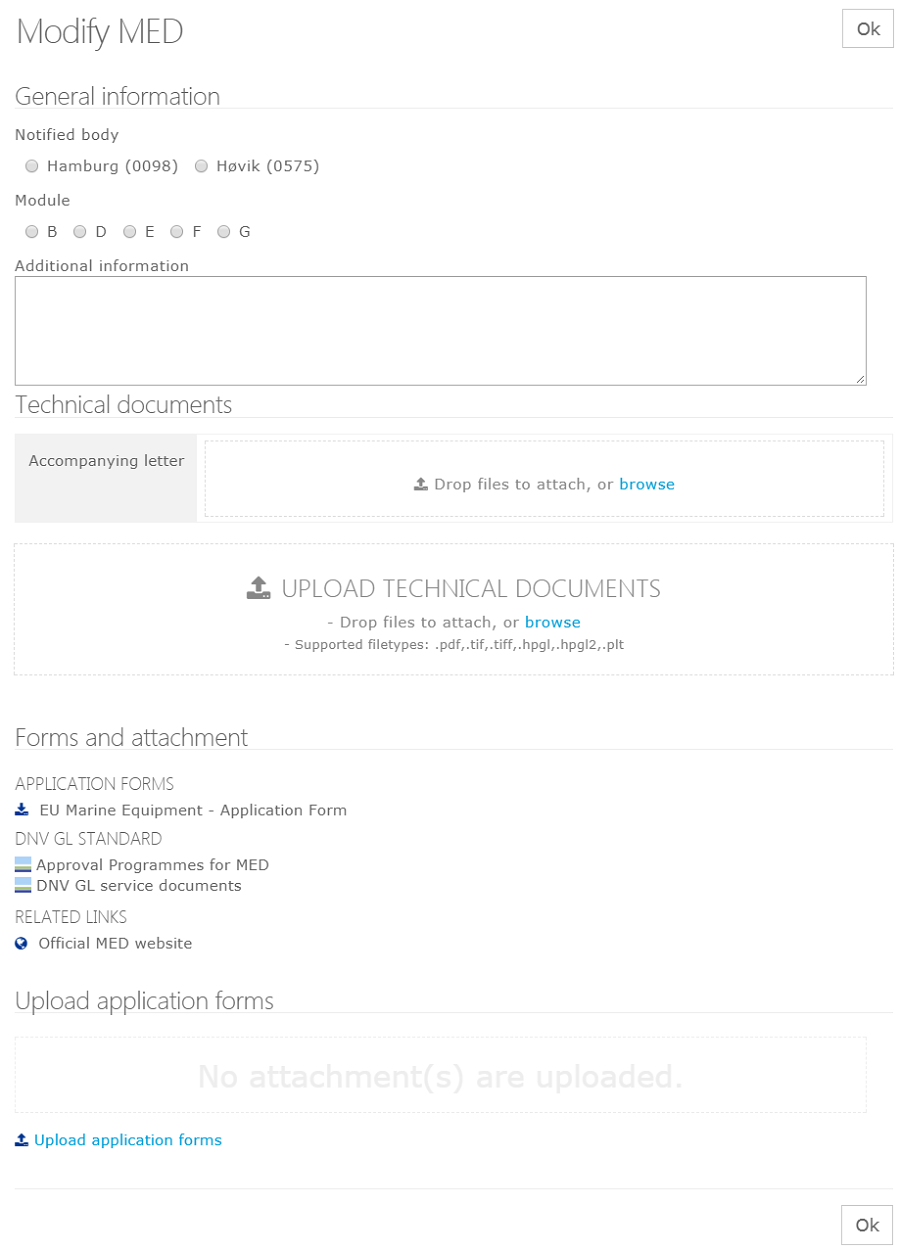Click the Approval Programmes for MED document icon
Image resolution: width=900 pixels, height=1251 pixels.
23,865
